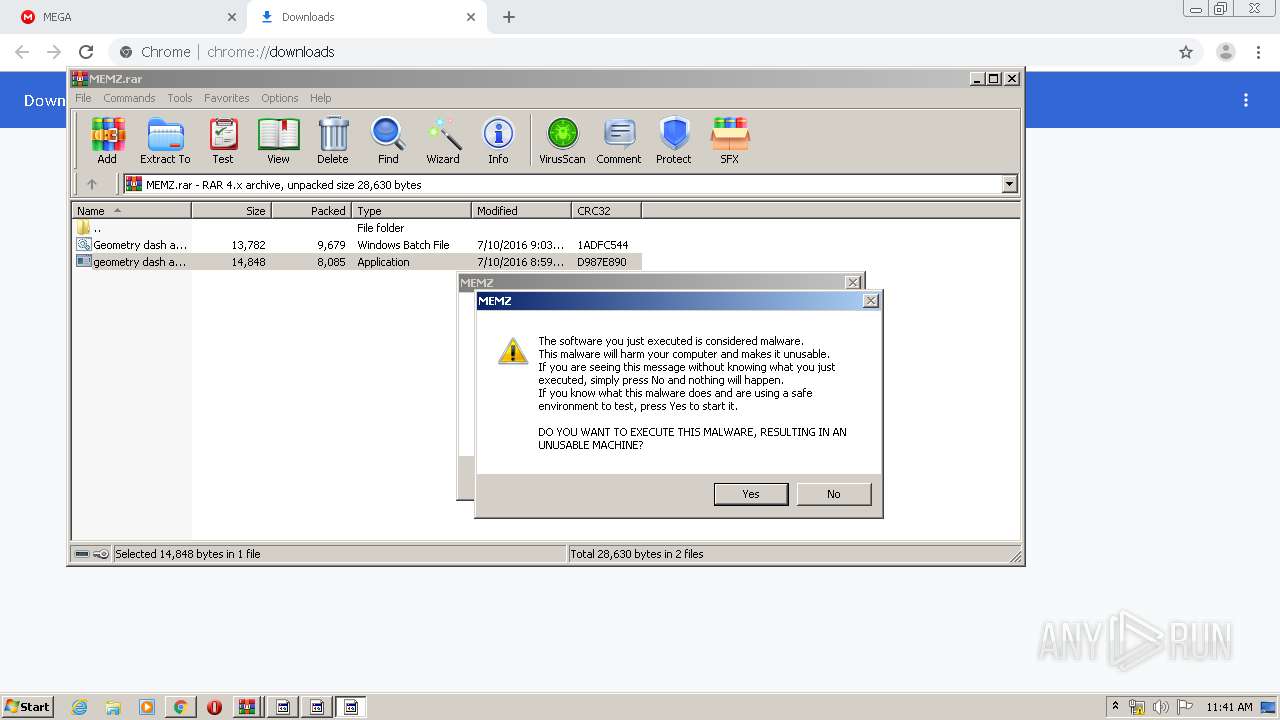The height and width of the screenshot is (720, 1280).
Task: Bookmark this page with the star icon
Action: [x=1186, y=52]
